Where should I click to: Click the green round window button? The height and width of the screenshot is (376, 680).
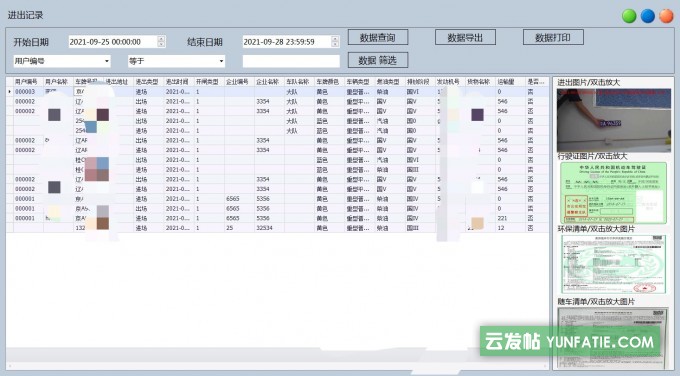[x=629, y=16]
